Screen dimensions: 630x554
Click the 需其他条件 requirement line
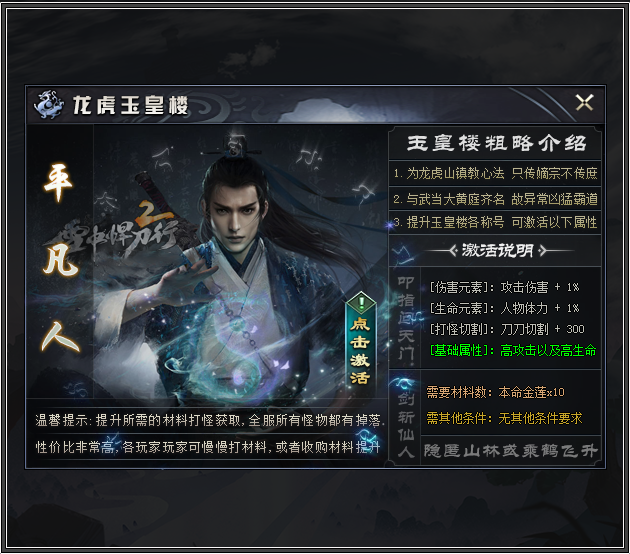click(x=504, y=419)
